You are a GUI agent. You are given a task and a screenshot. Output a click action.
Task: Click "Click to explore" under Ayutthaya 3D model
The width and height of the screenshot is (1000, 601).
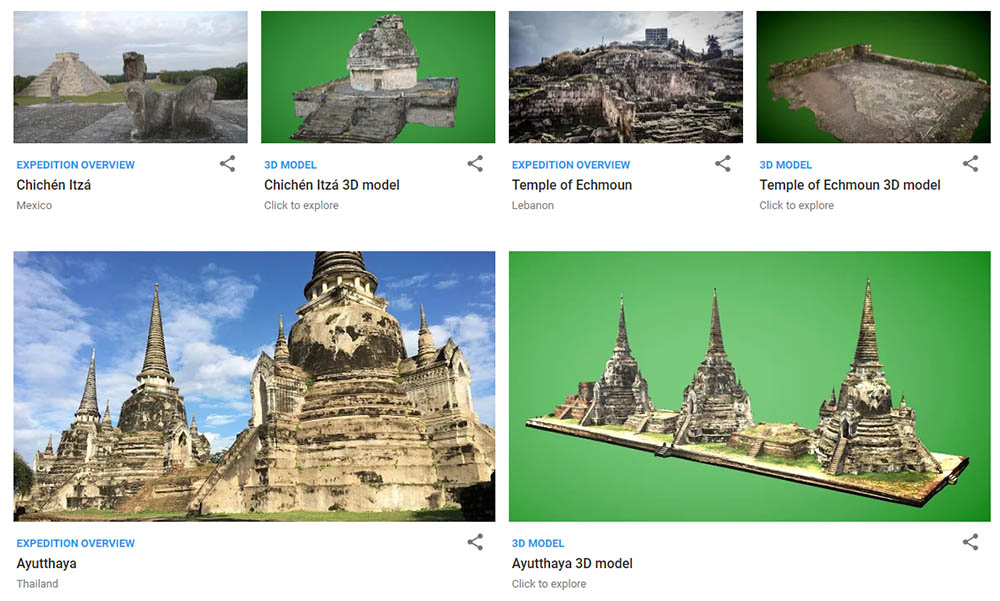[x=549, y=584]
